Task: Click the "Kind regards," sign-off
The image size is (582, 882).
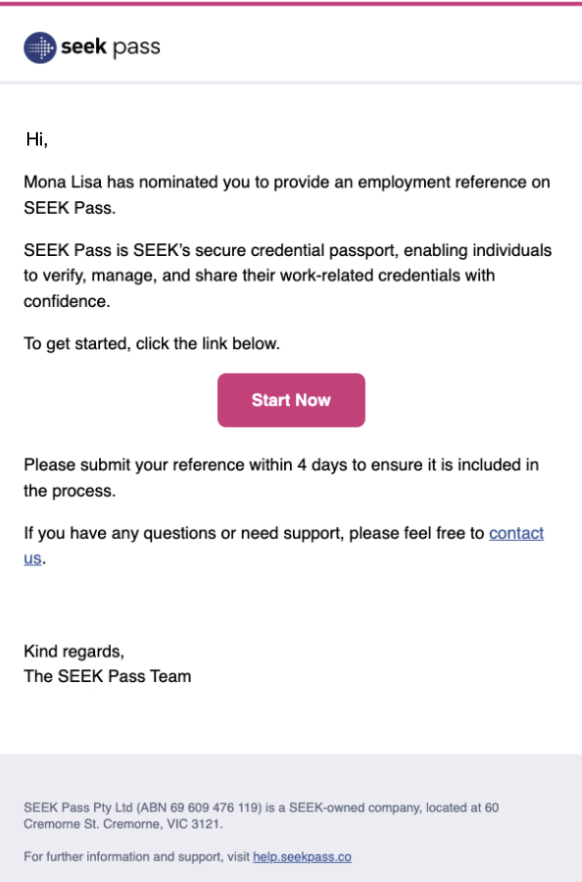Action: [74, 651]
